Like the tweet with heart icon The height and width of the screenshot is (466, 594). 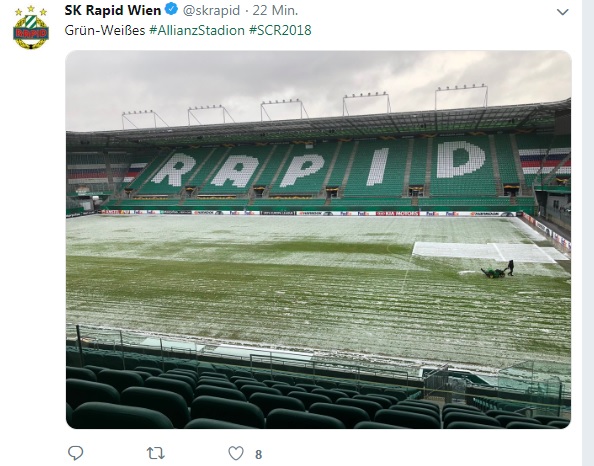click(236, 453)
